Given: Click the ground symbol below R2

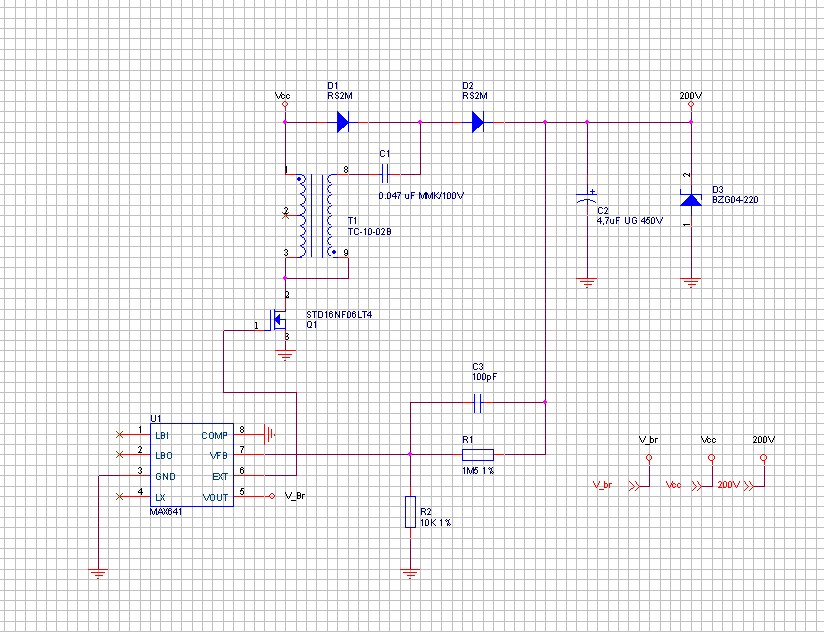Looking at the screenshot, I should (410, 573).
